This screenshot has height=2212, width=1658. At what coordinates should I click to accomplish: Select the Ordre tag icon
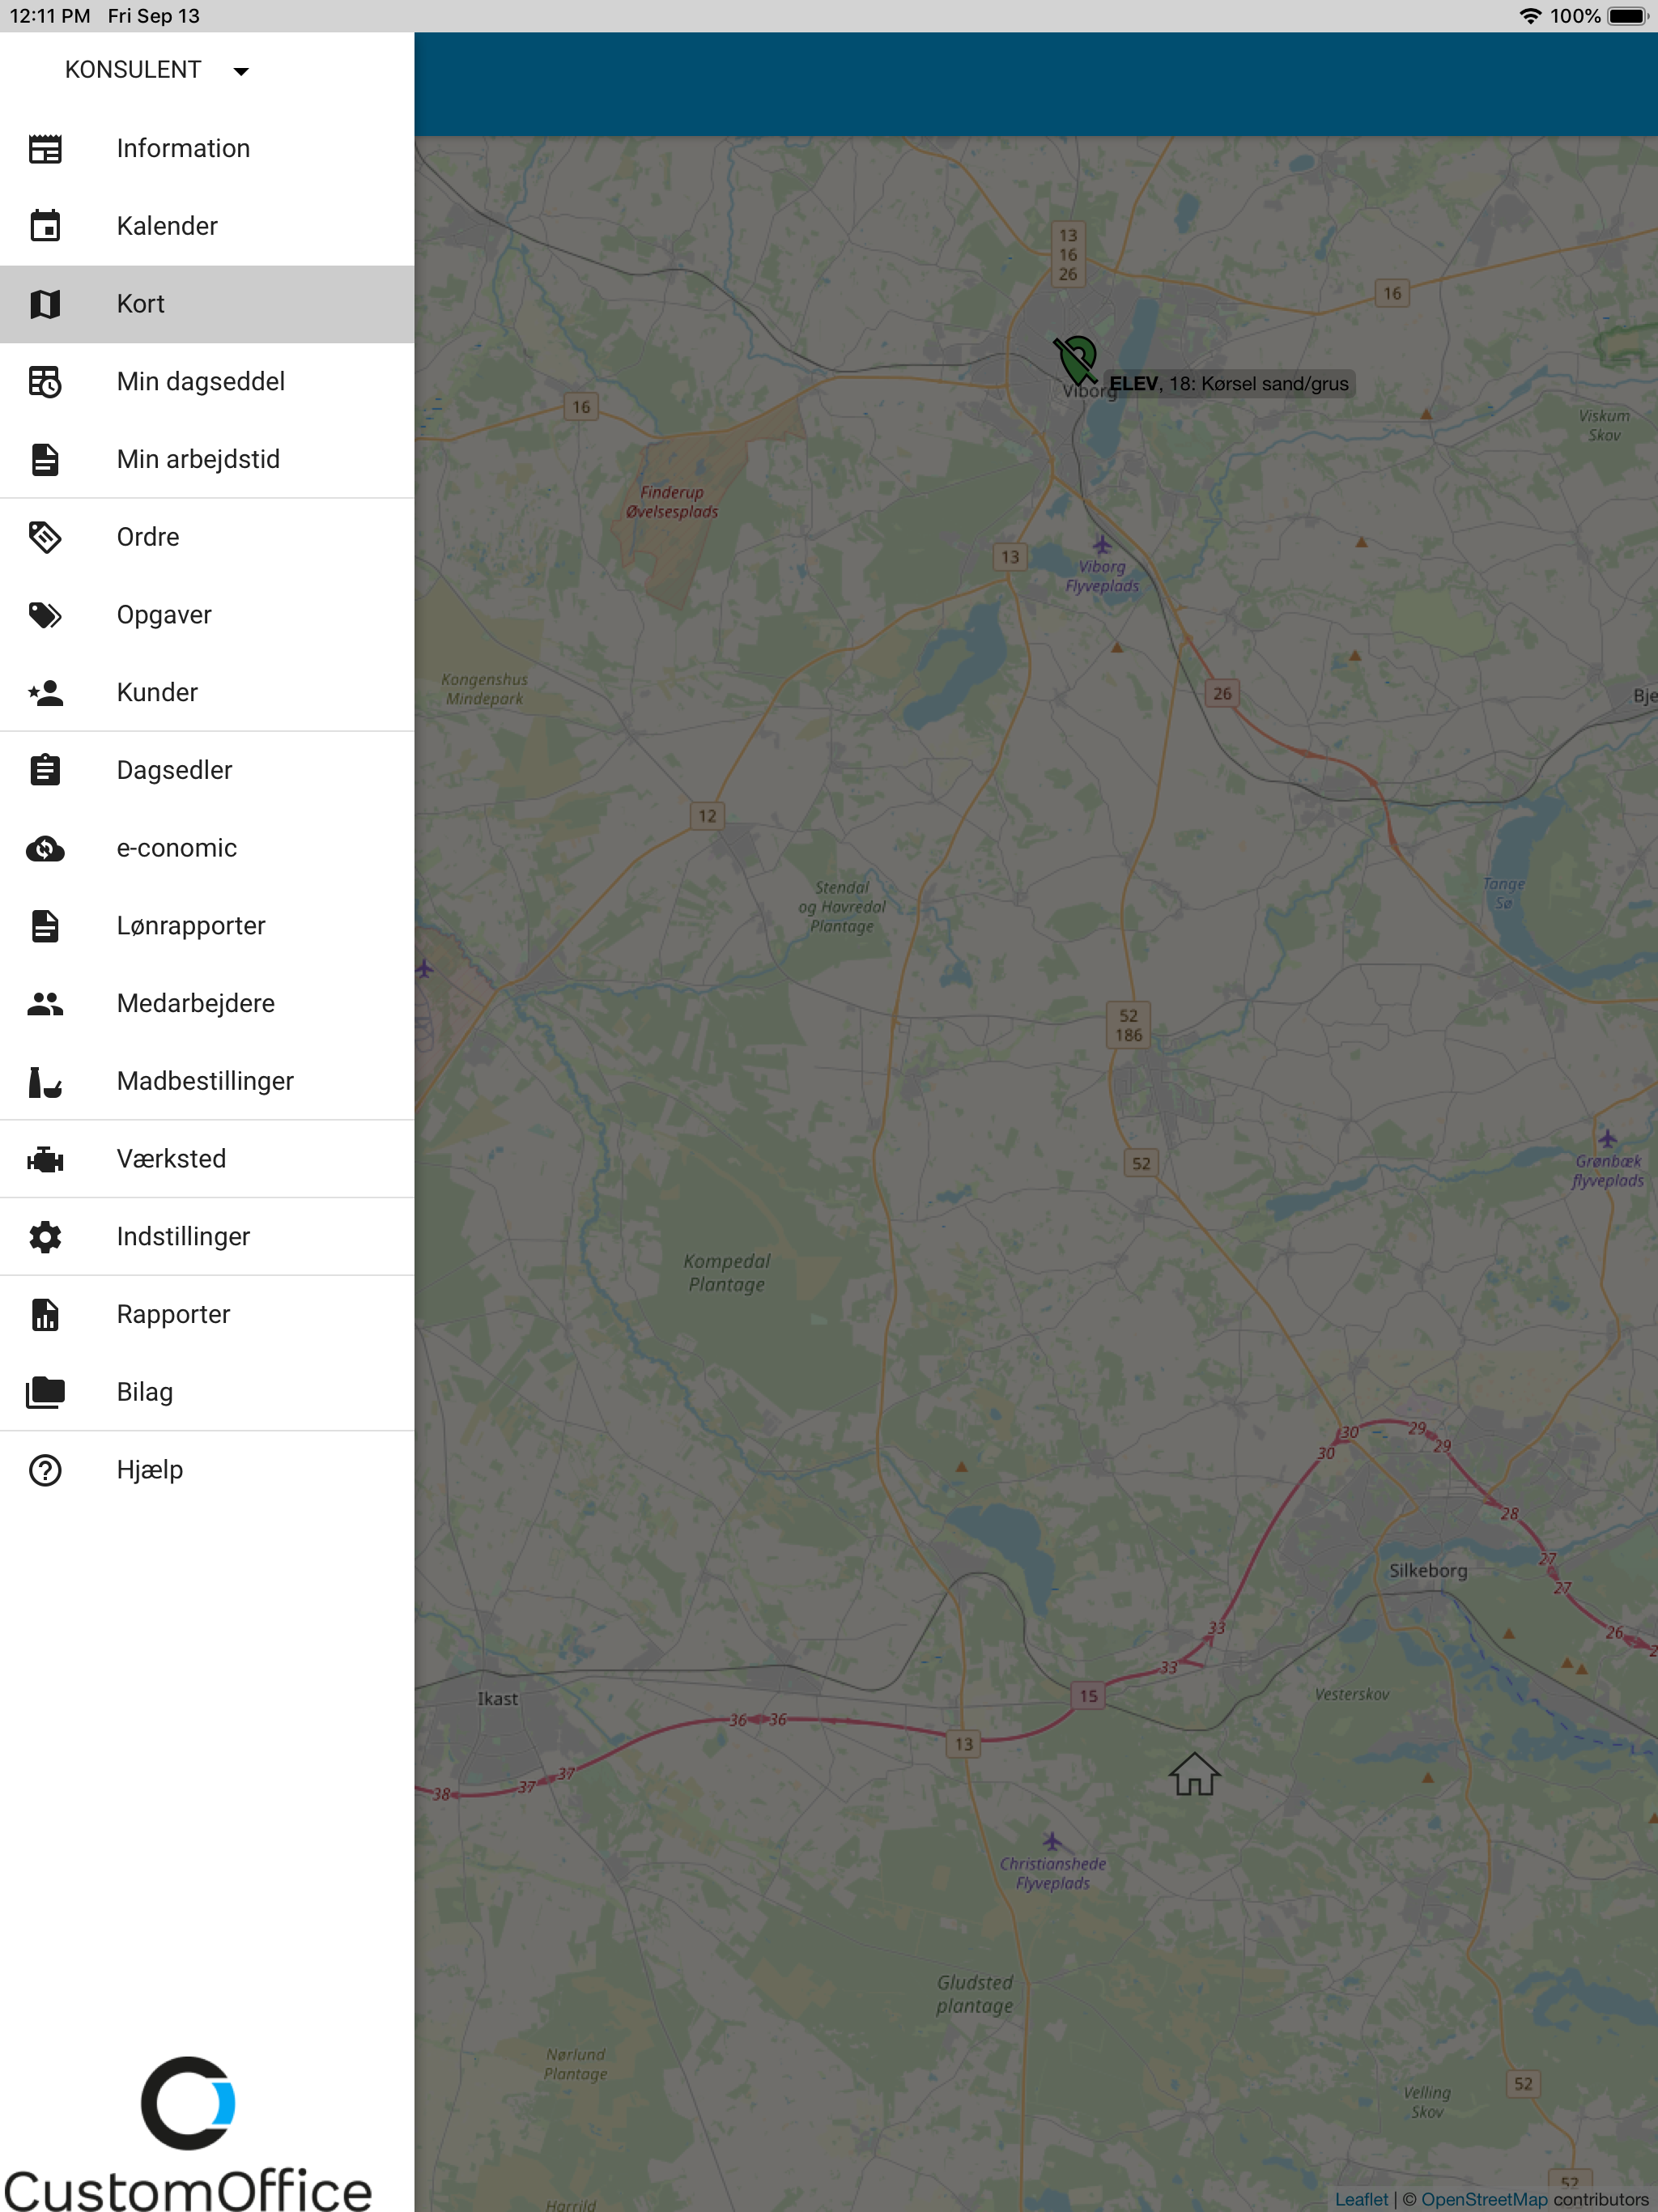pos(45,537)
